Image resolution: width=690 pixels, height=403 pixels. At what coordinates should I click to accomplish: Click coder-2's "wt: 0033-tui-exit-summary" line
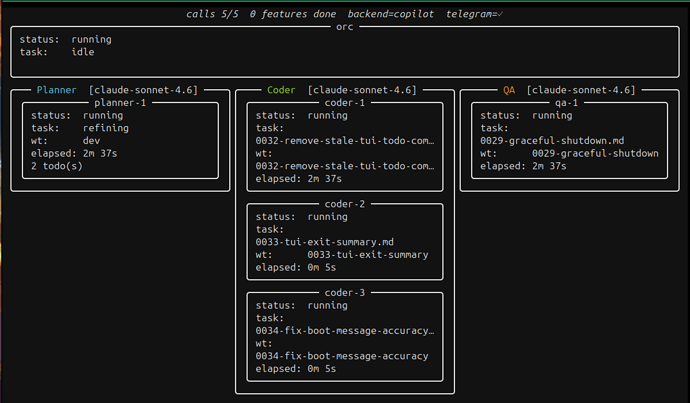click(x=342, y=255)
